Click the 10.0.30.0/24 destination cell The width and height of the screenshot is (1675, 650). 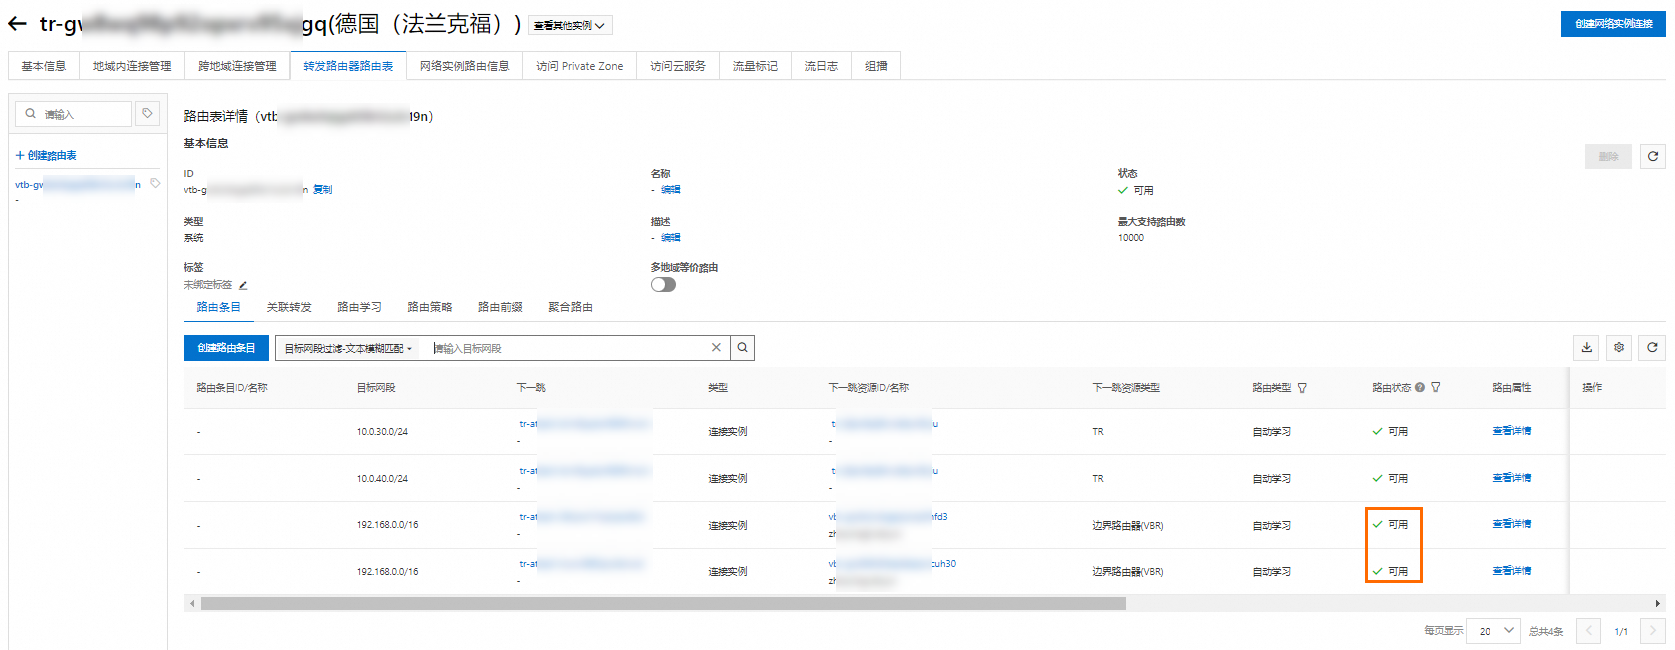(x=382, y=432)
